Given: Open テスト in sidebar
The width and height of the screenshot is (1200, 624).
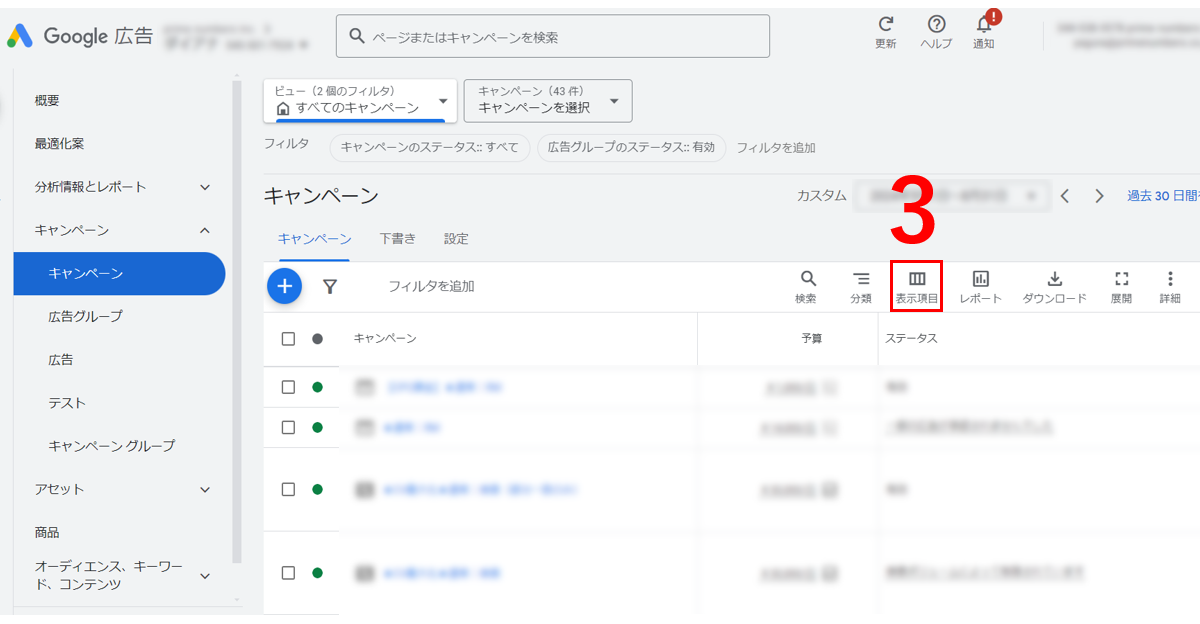Looking at the screenshot, I should (67, 403).
